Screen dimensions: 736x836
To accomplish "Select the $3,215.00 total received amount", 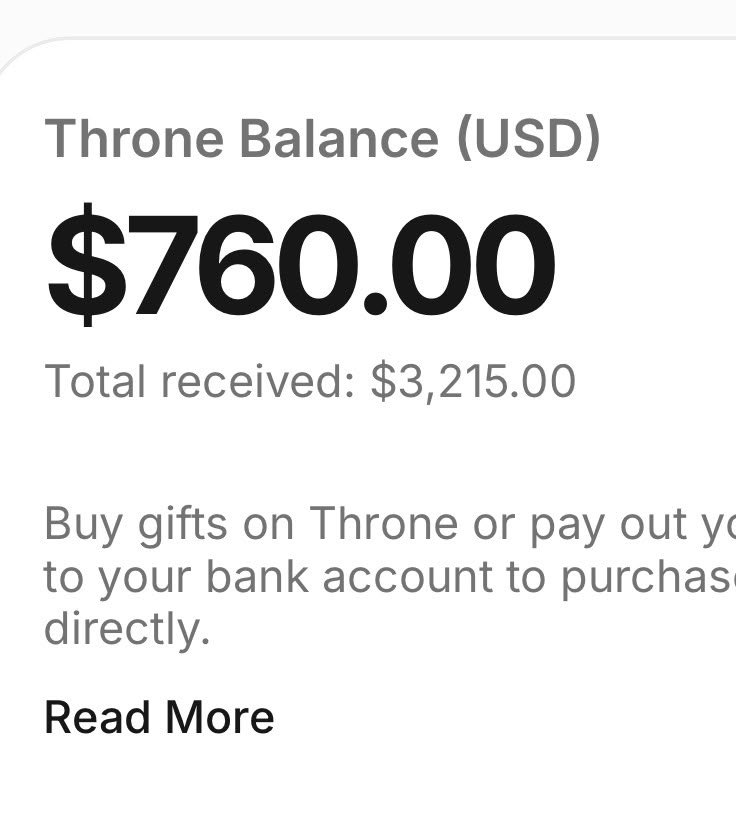I will (473, 382).
